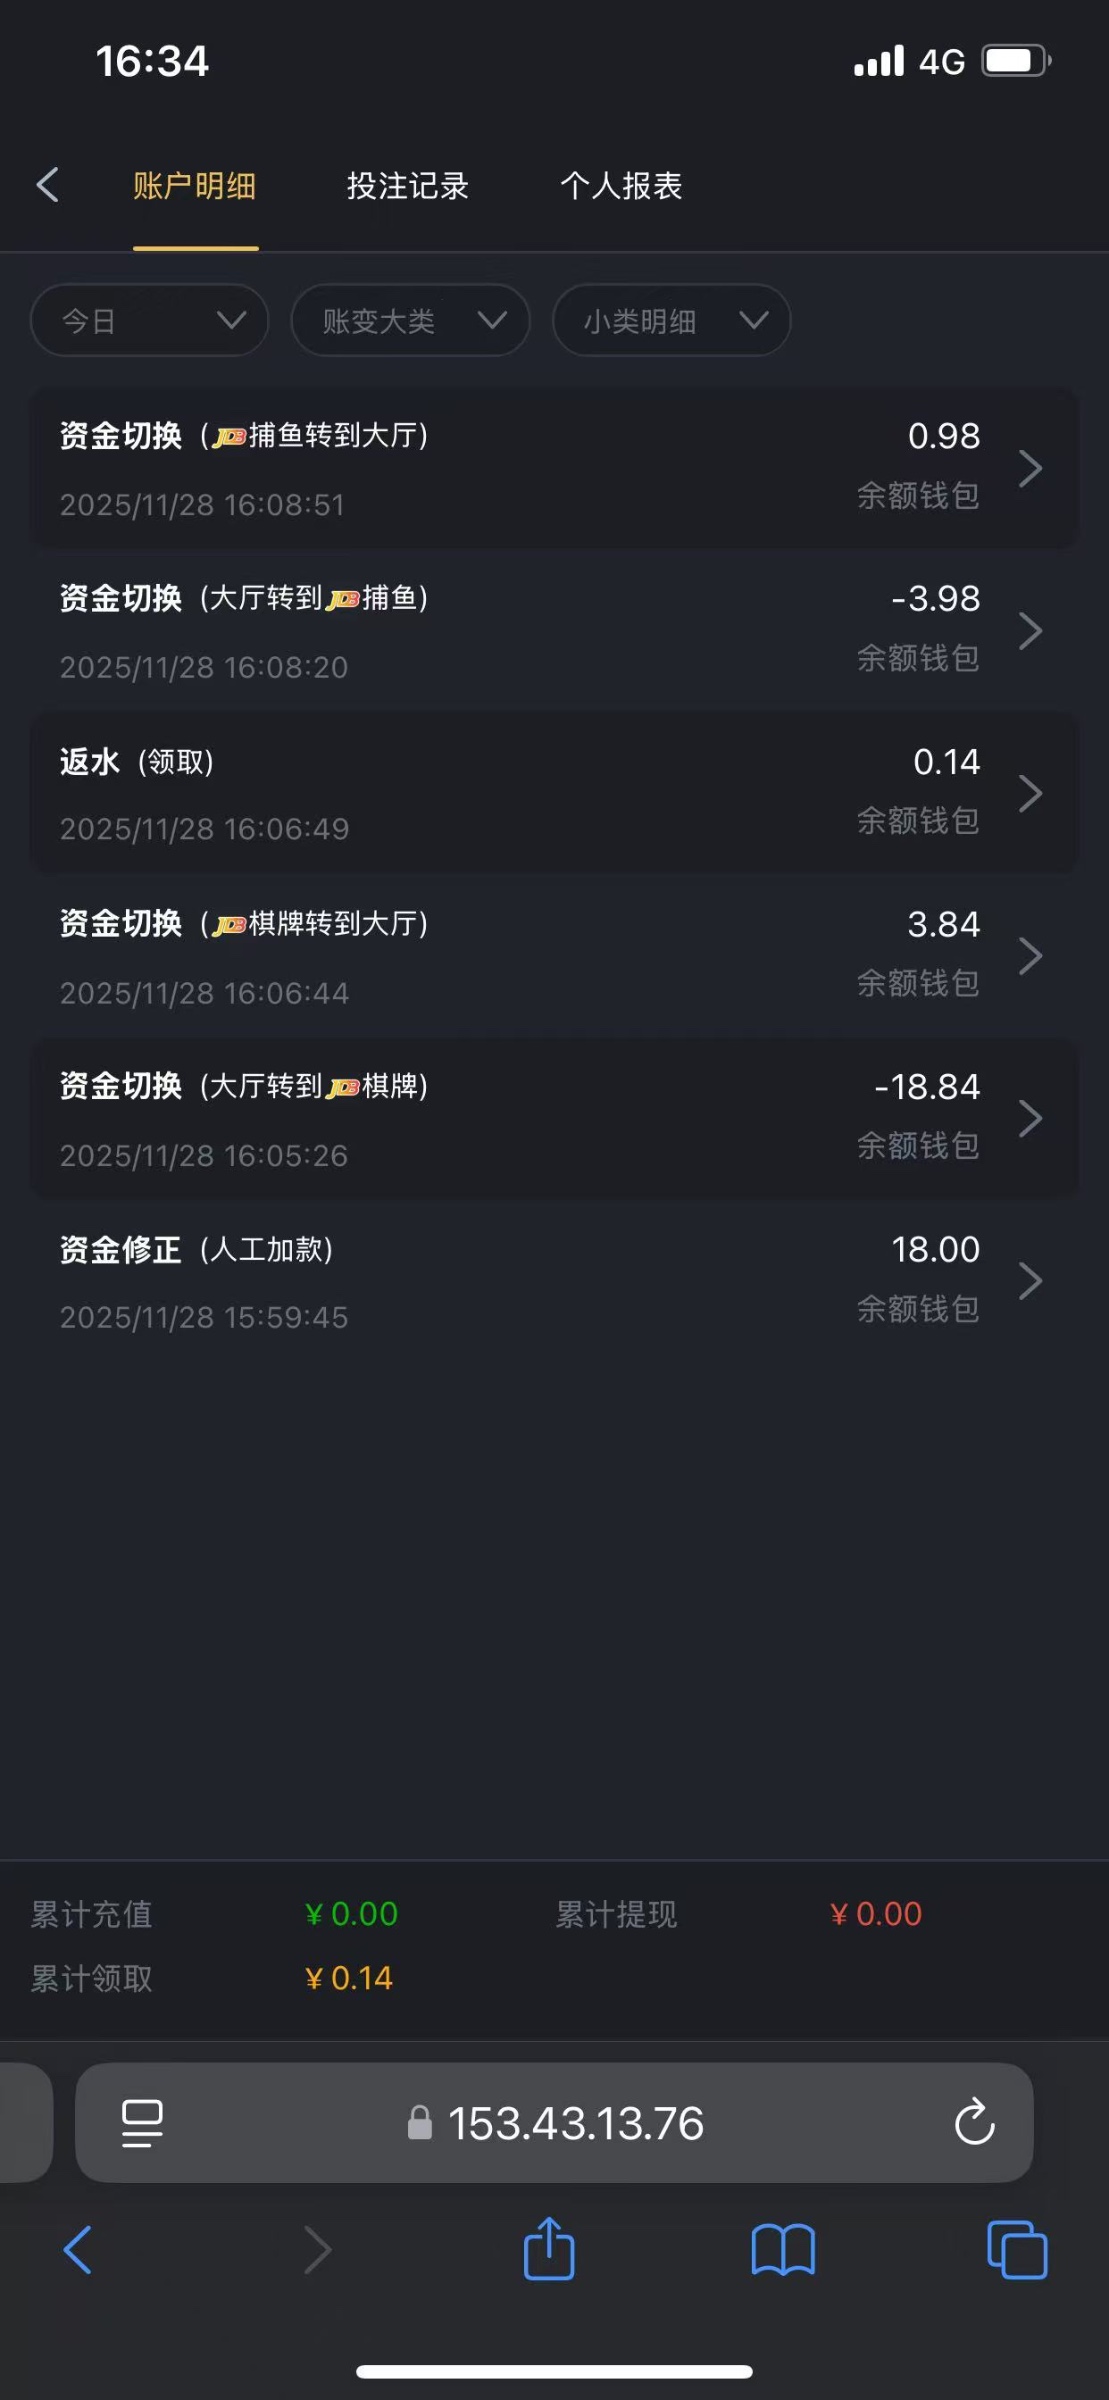Image resolution: width=1109 pixels, height=2400 pixels.
Task: Open the Safari bookmarks book icon
Action: pos(783,2249)
